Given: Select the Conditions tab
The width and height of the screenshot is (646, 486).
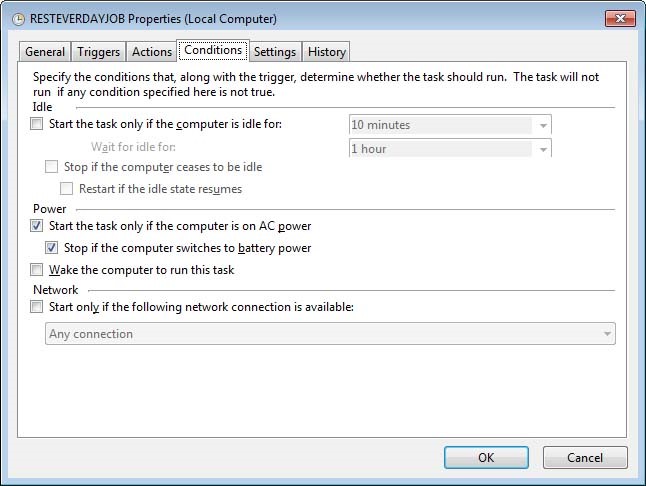Looking at the screenshot, I should click(x=212, y=50).
